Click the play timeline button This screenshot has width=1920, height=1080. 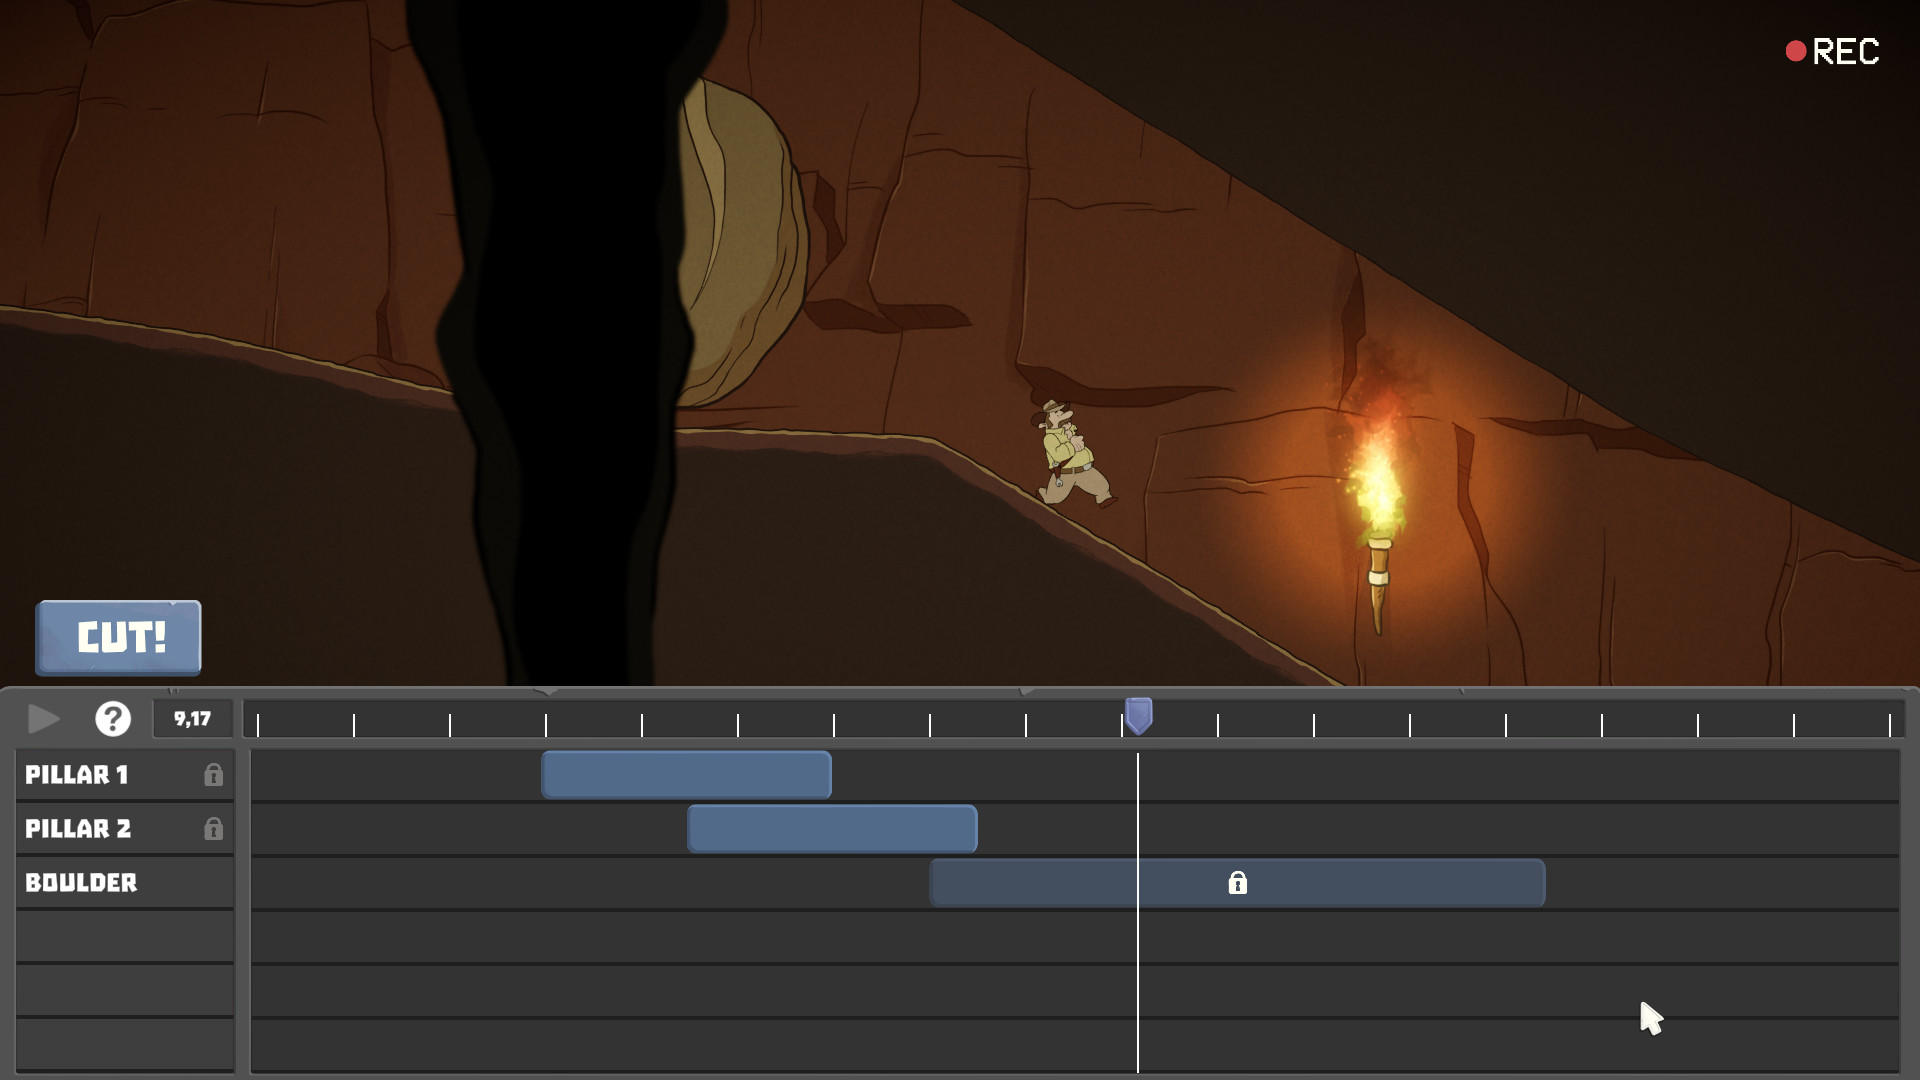pos(43,719)
